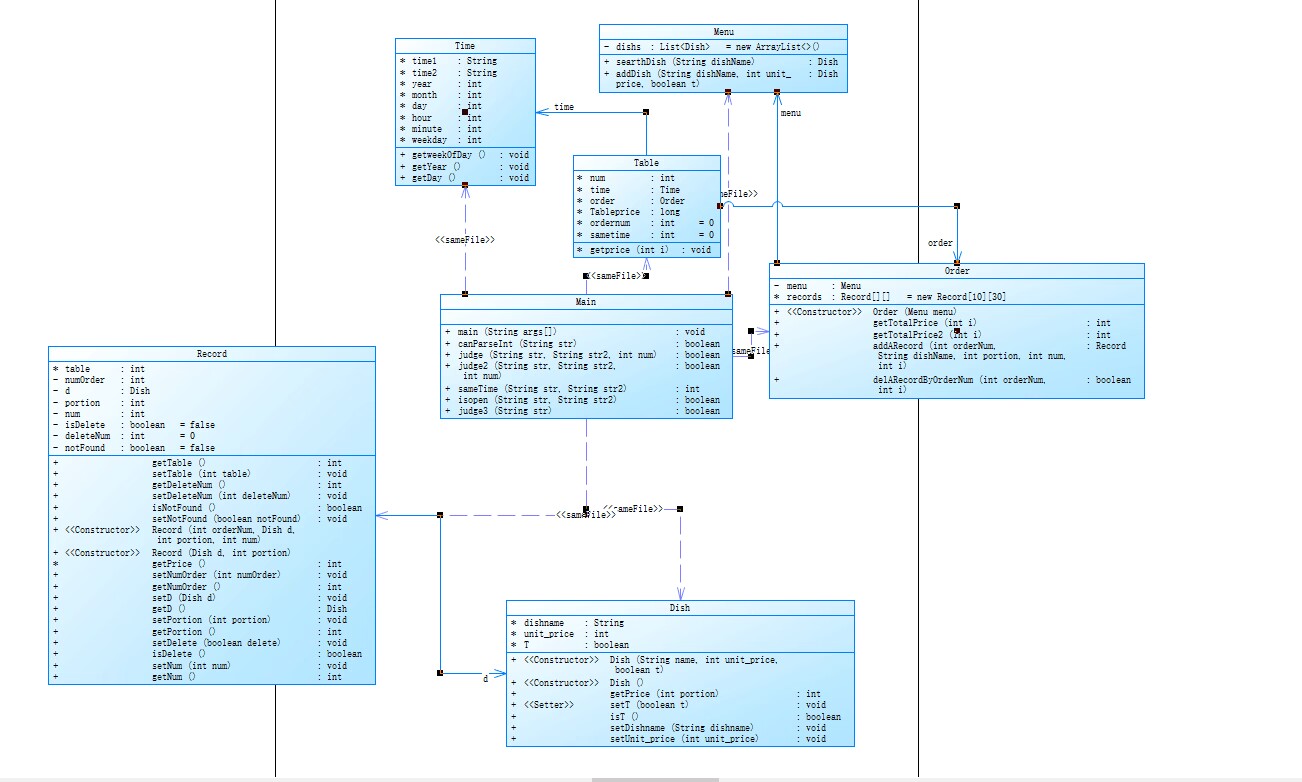Select the Time class title

pos(465,46)
